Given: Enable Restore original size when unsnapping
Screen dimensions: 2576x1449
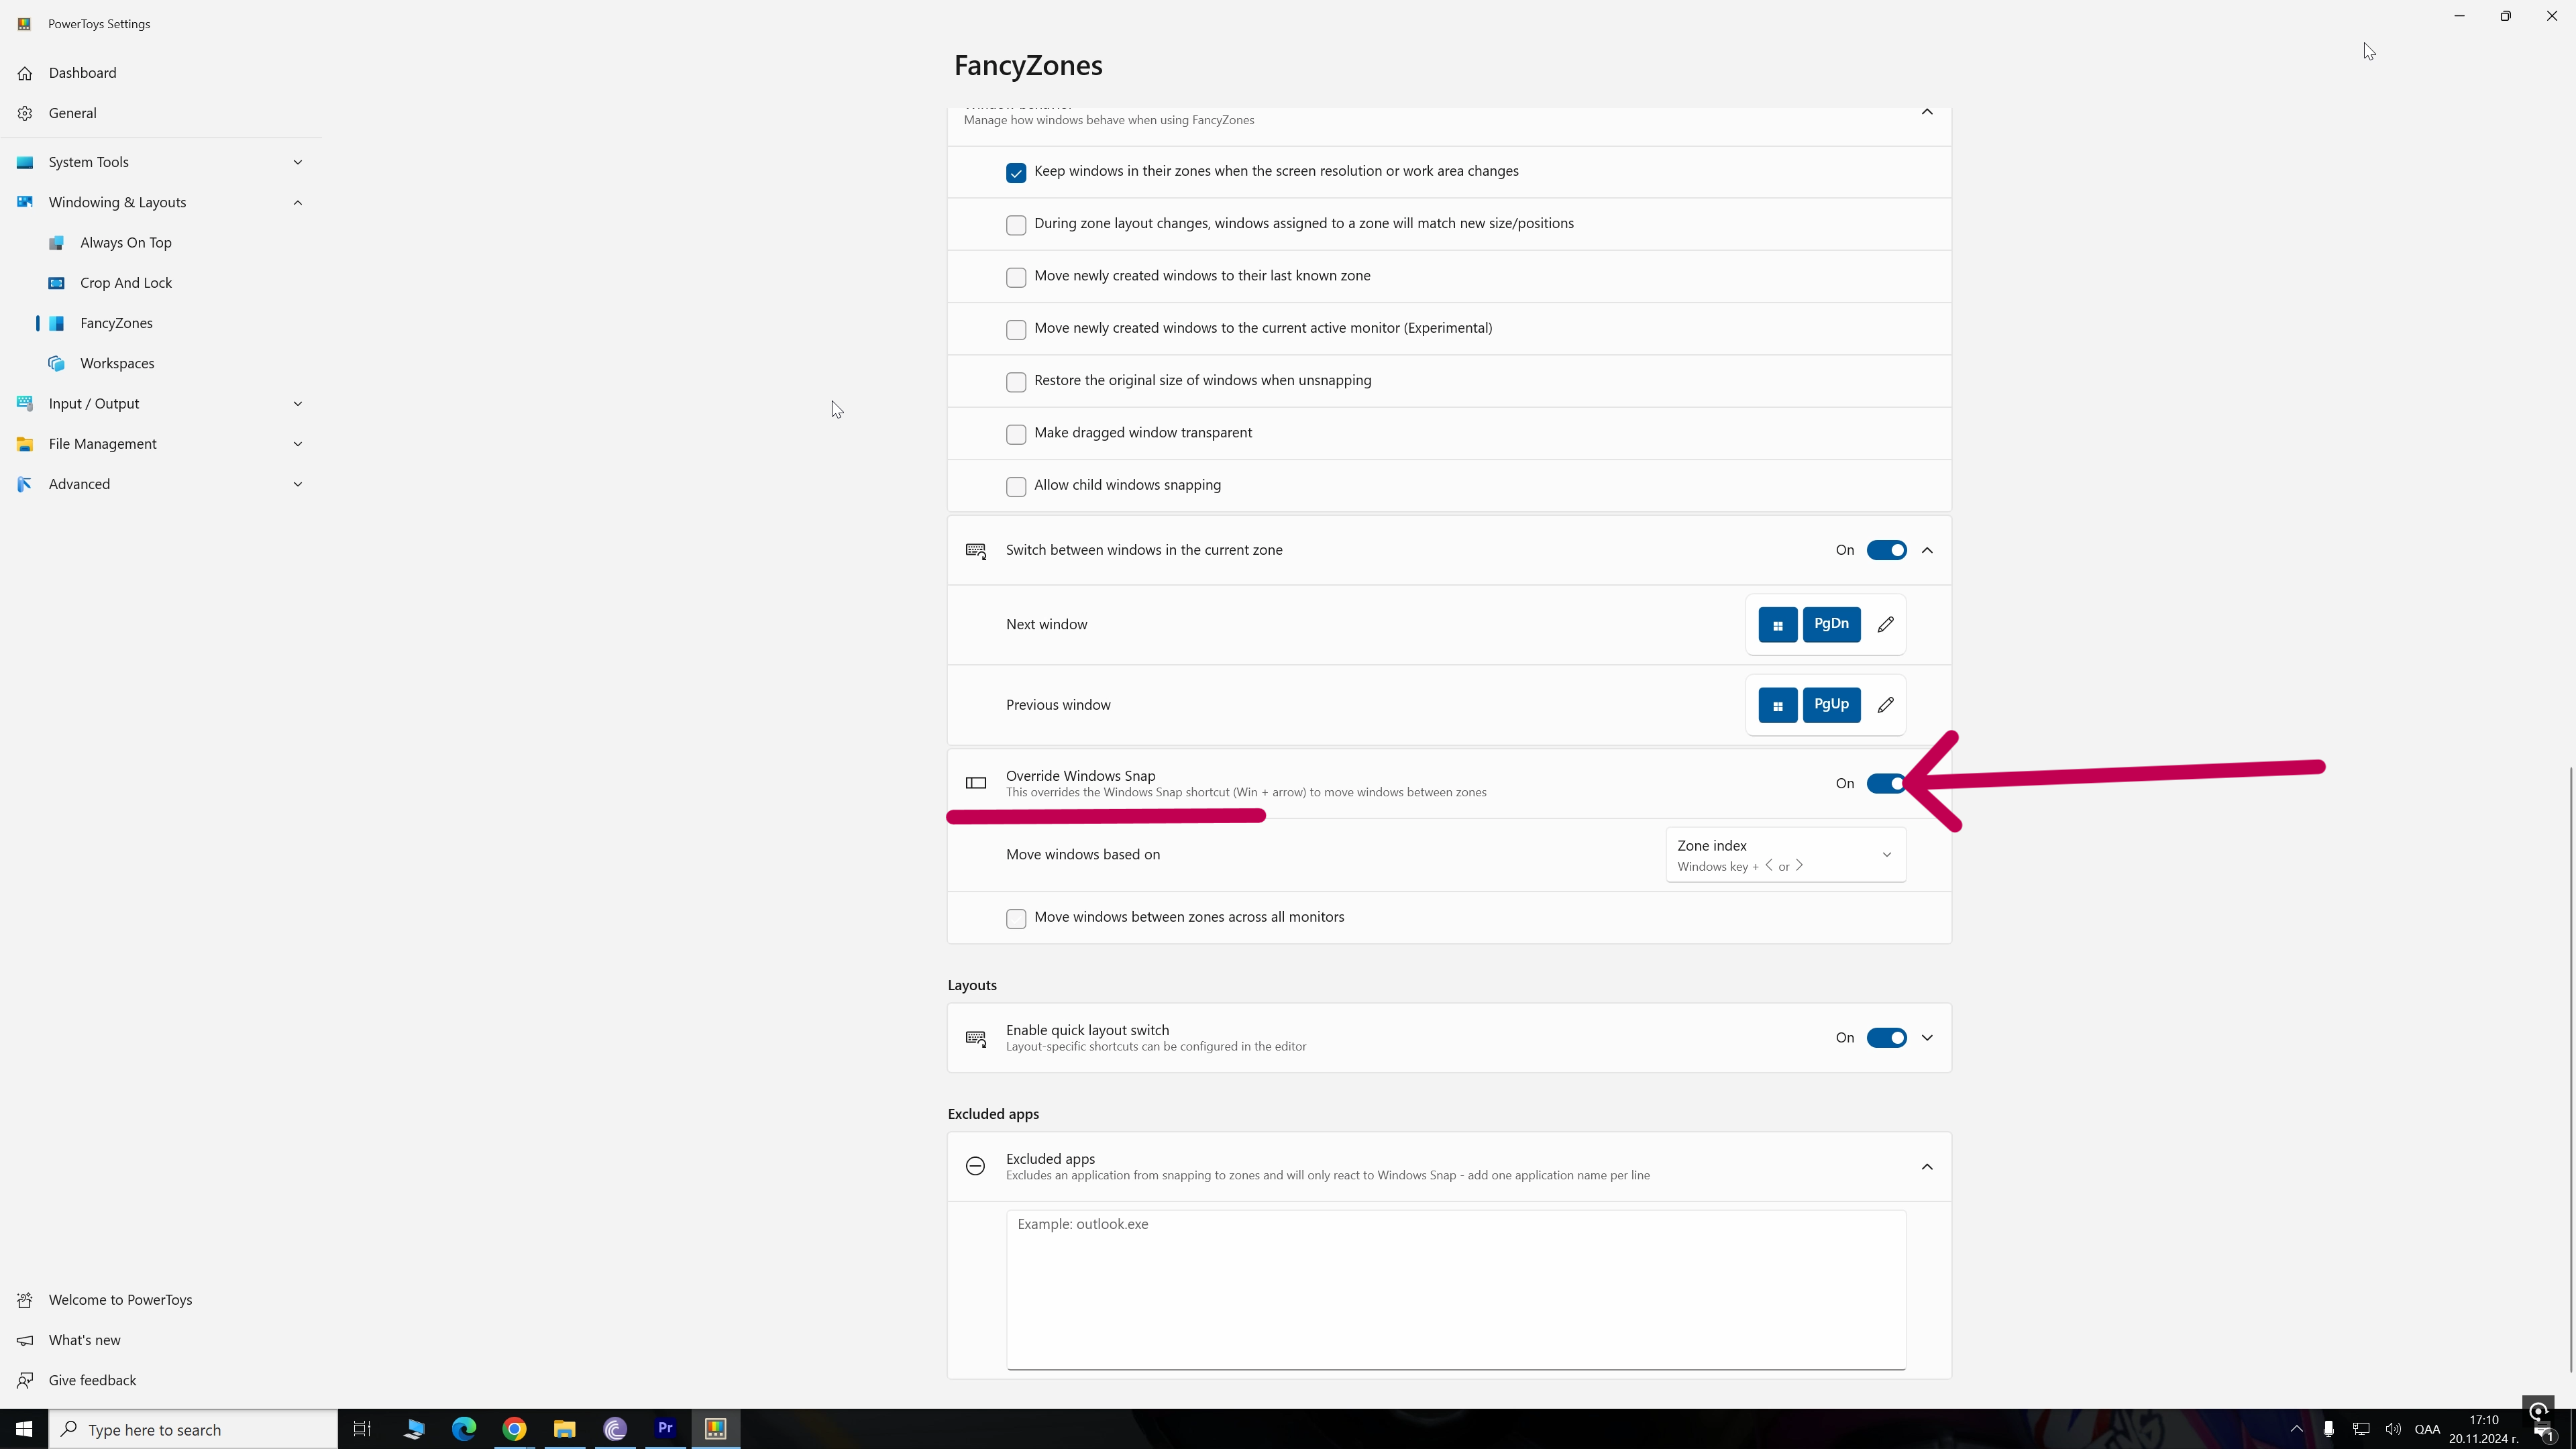Looking at the screenshot, I should click(x=1016, y=382).
